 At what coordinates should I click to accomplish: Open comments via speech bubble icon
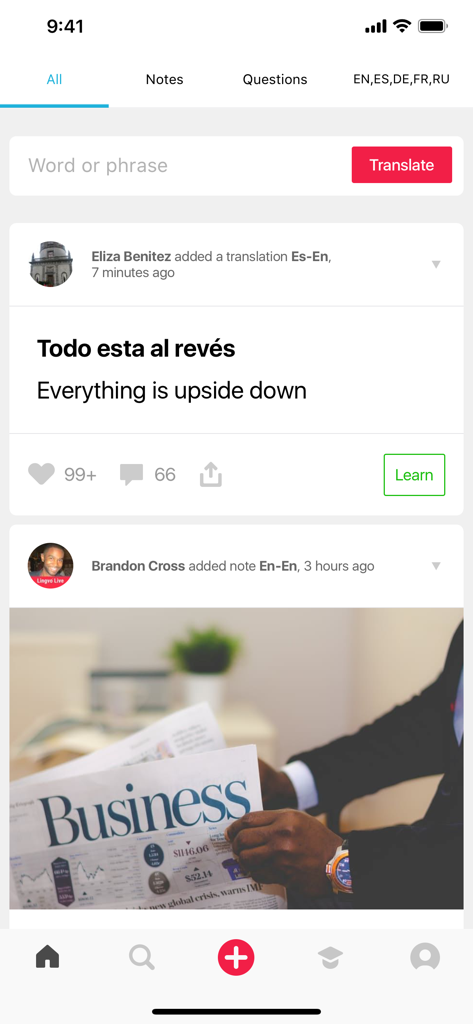tap(131, 475)
